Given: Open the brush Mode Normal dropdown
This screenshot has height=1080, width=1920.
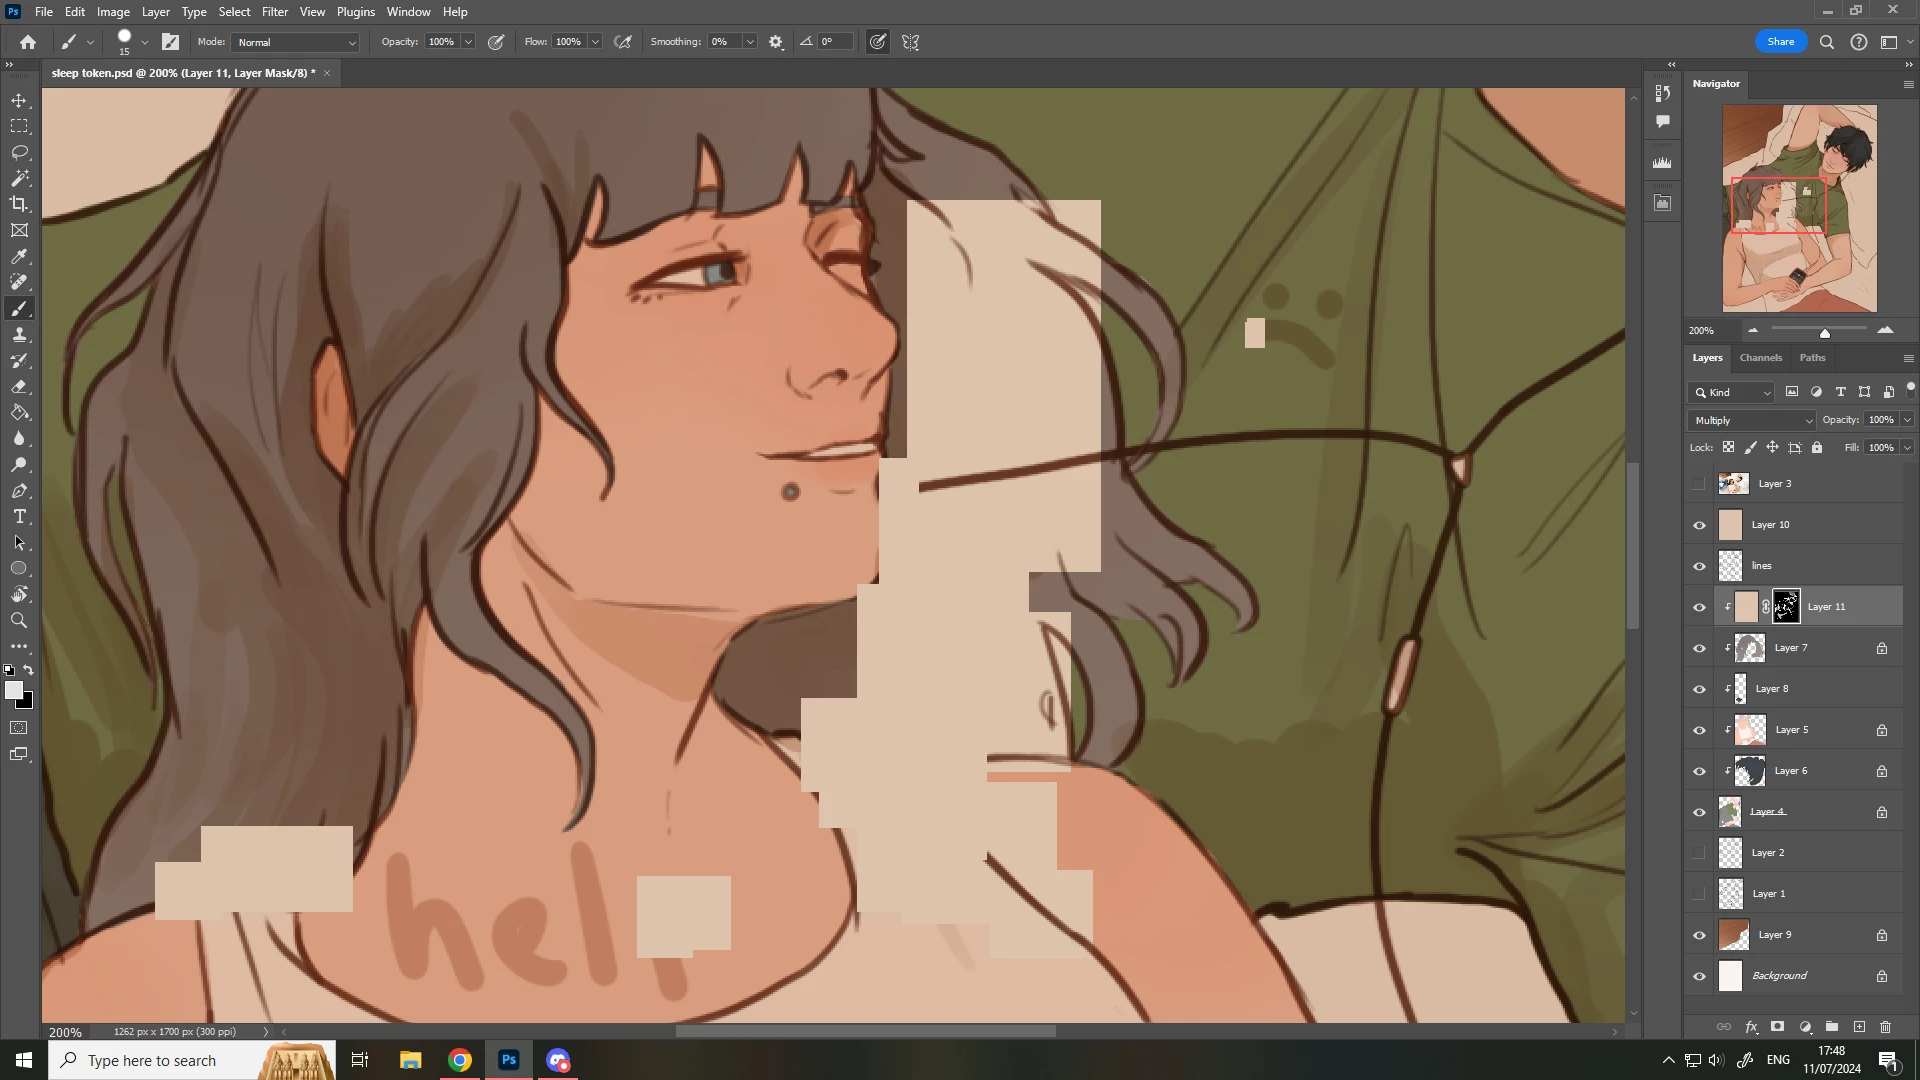Looking at the screenshot, I should (296, 42).
